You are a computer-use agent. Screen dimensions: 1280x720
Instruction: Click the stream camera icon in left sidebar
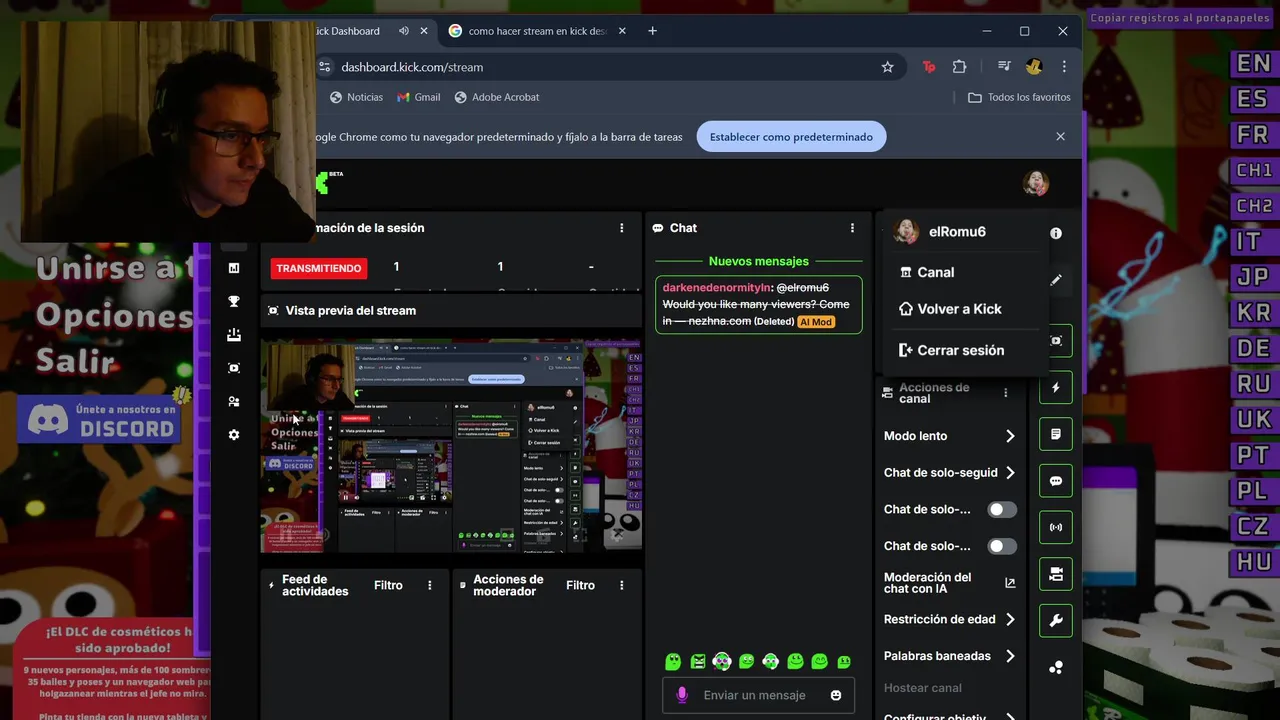[234, 368]
